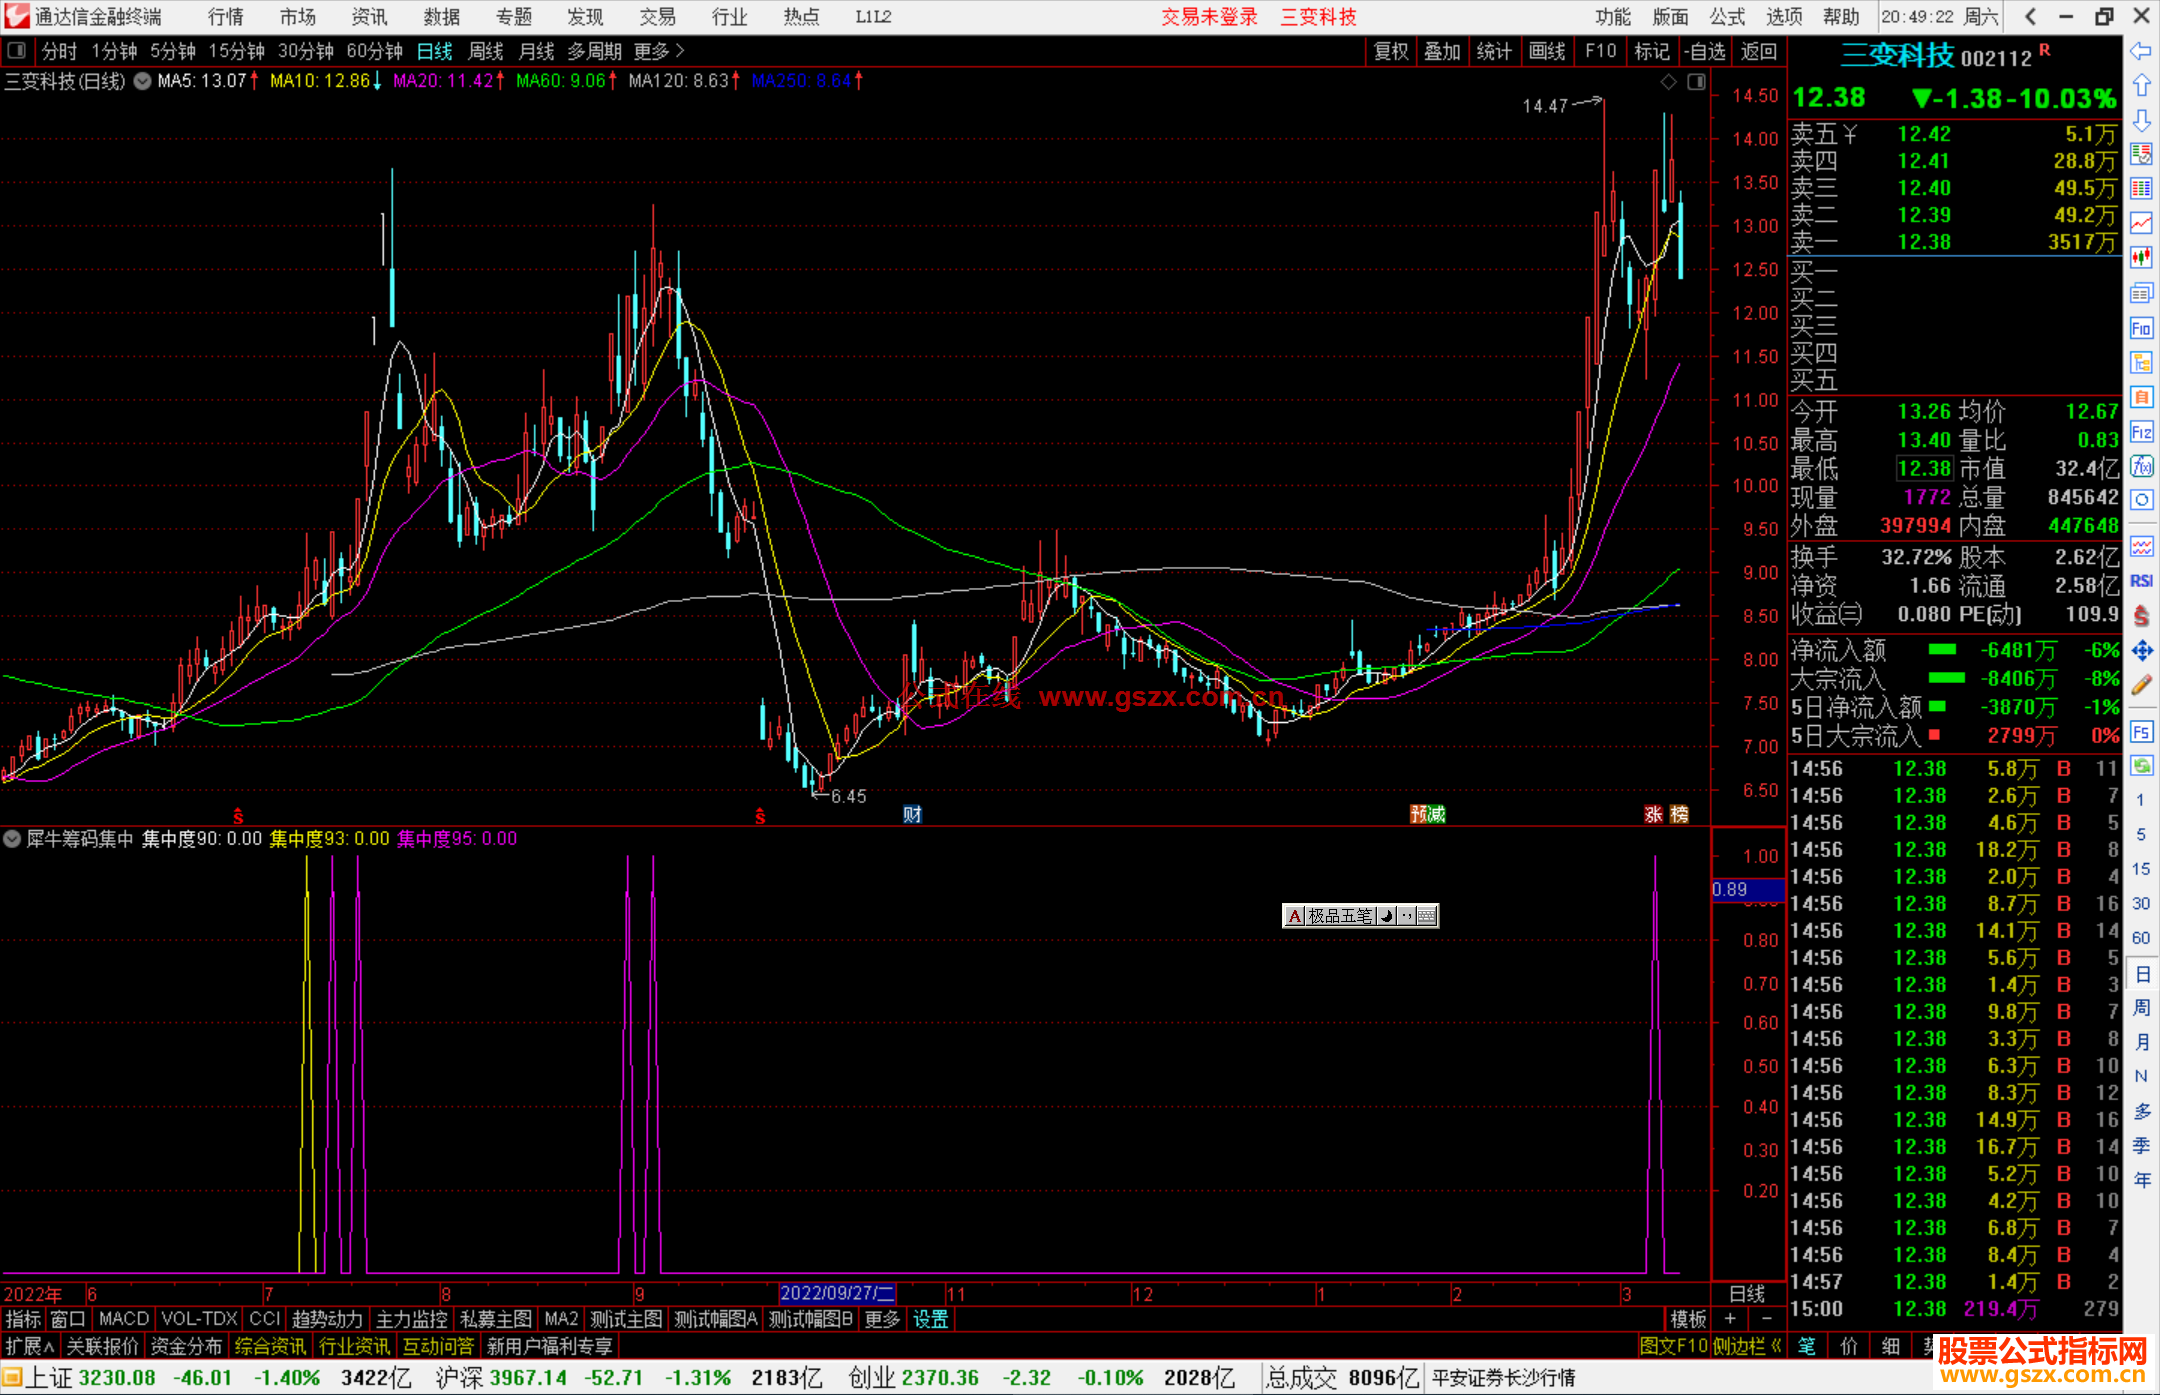The height and width of the screenshot is (1395, 2160).
Task: Toggle the side panel layout icon above chart
Action: [x=1697, y=82]
